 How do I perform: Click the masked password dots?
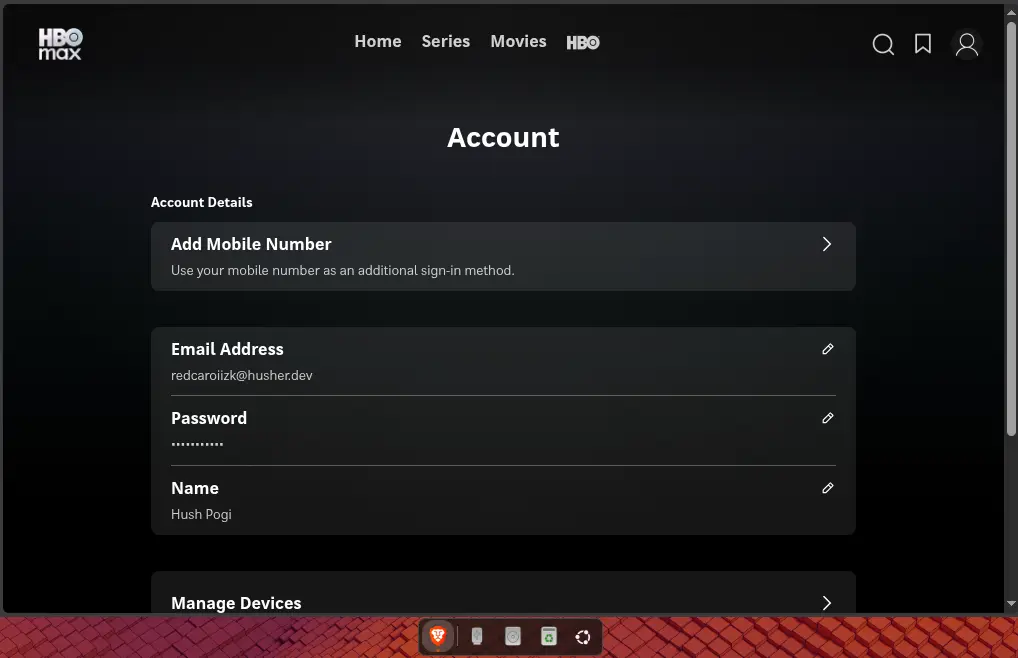coord(197,445)
